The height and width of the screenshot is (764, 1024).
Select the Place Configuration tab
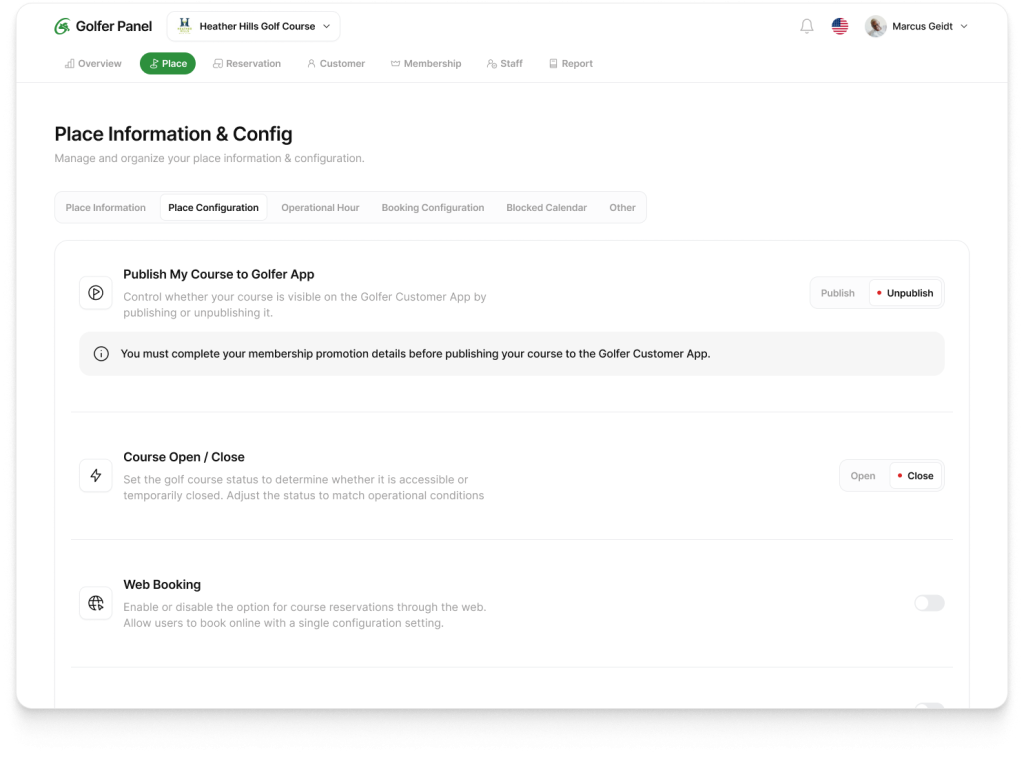214,208
